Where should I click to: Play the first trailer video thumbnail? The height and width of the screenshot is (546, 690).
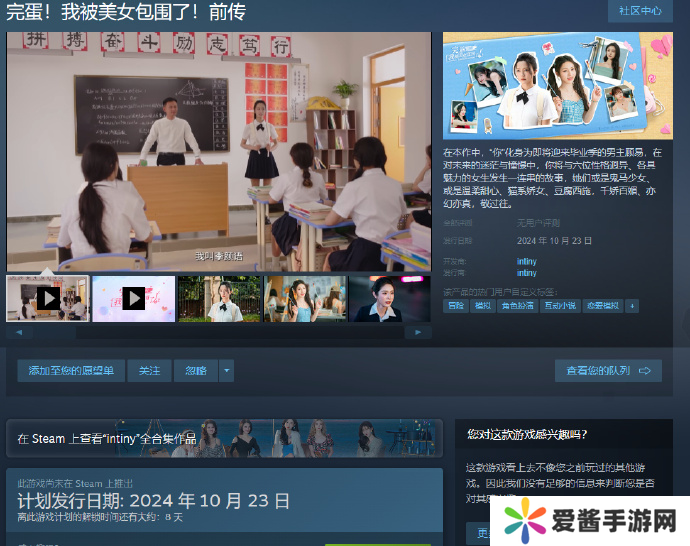(x=48, y=298)
